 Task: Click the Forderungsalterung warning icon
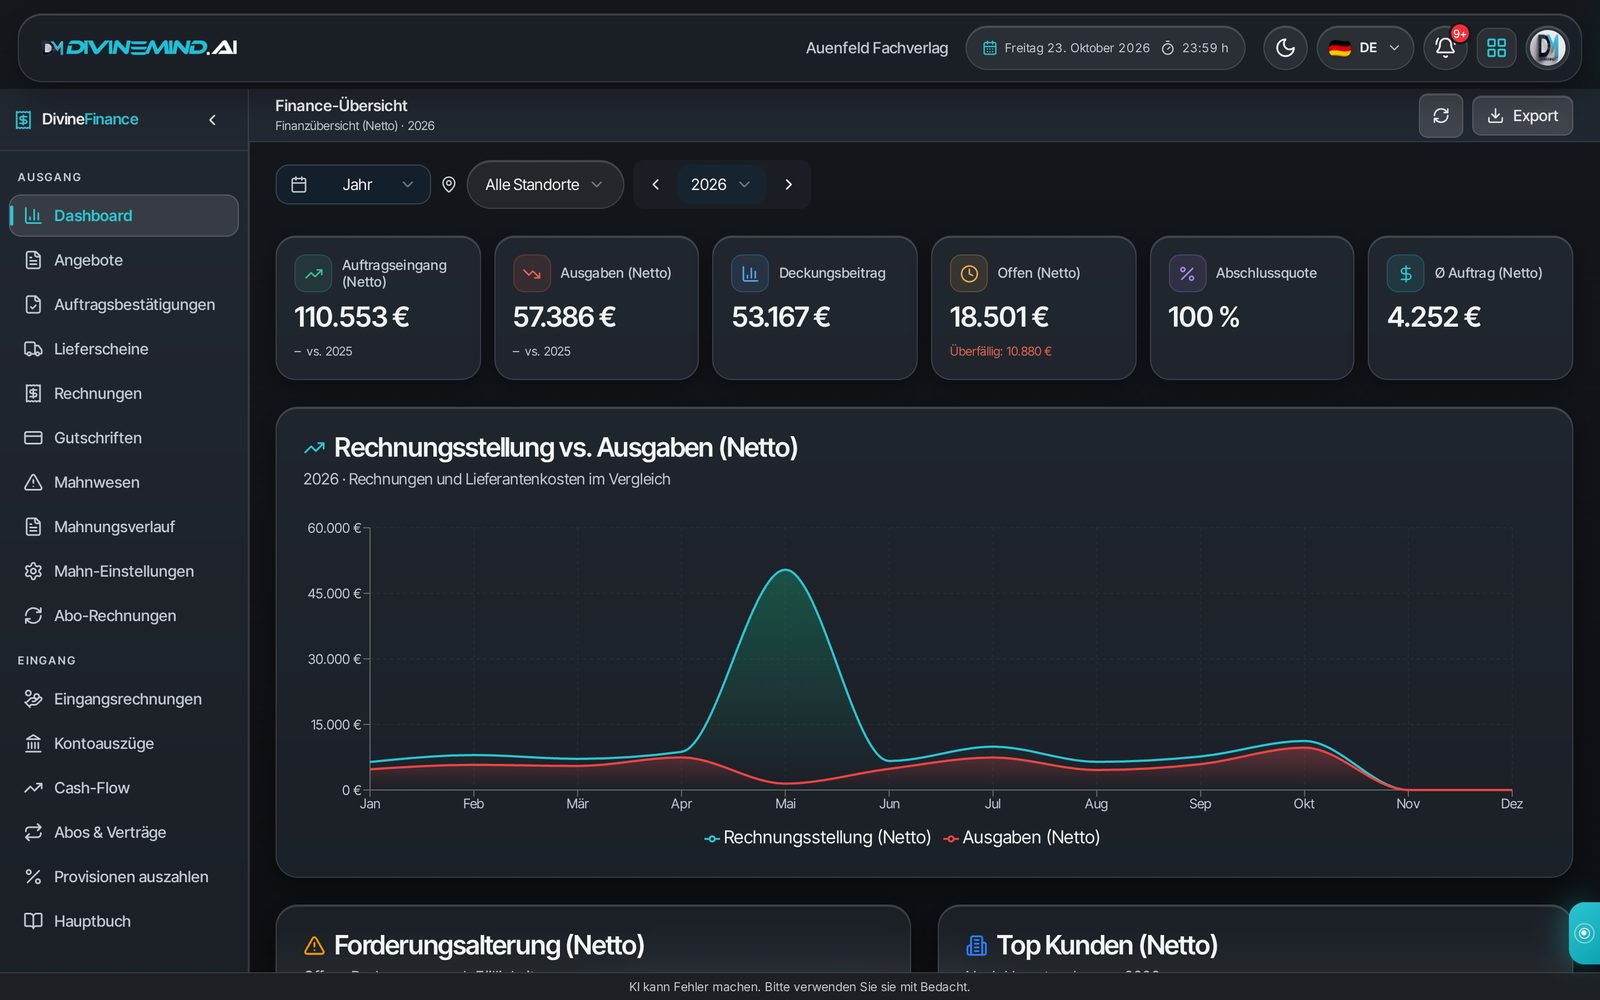314,946
